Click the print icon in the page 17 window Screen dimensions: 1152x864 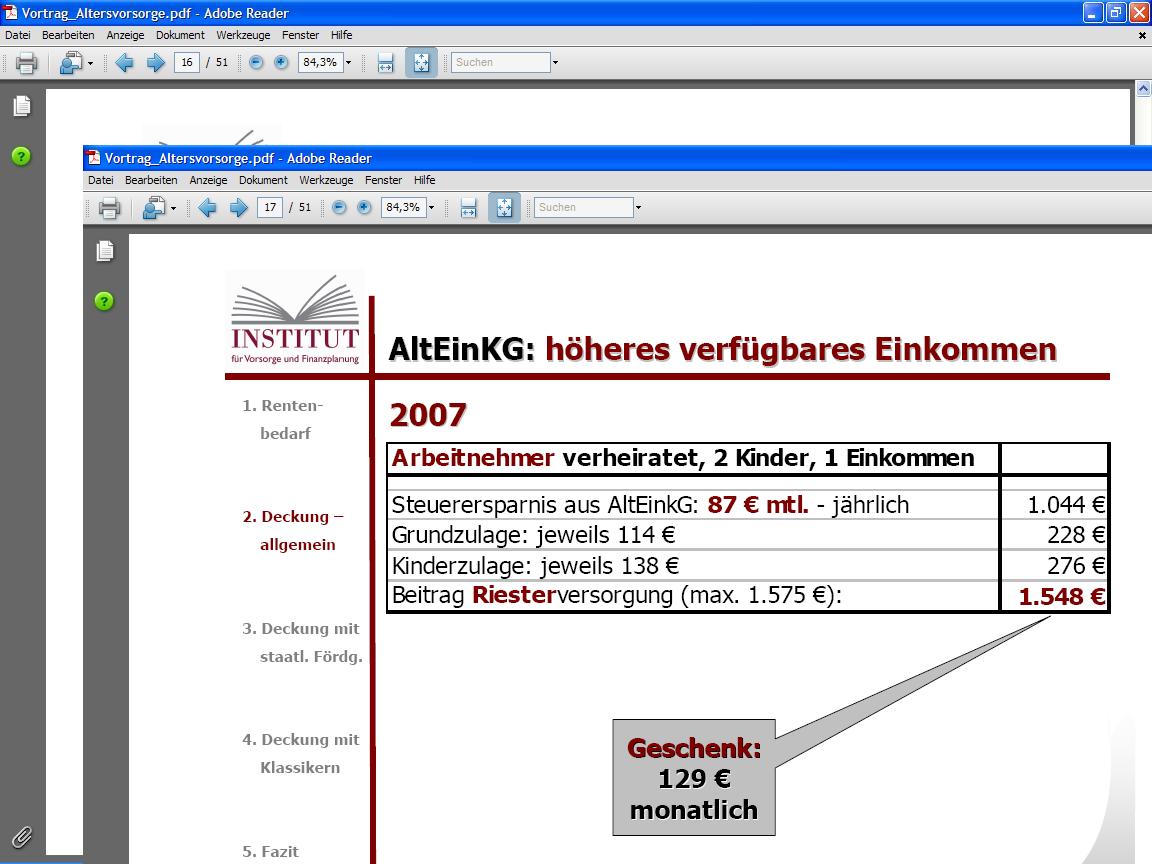coord(109,208)
